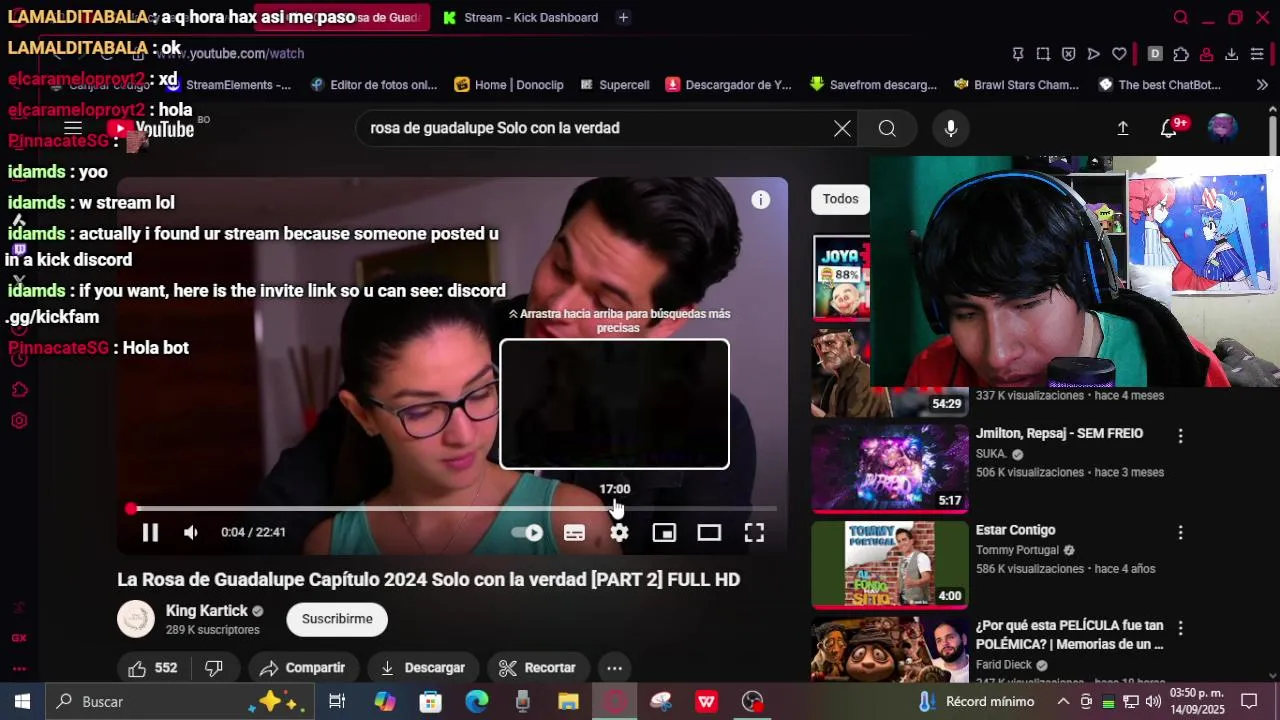Open browser easy setup sliders icon
The height and width of the screenshot is (720, 1280).
click(1257, 54)
